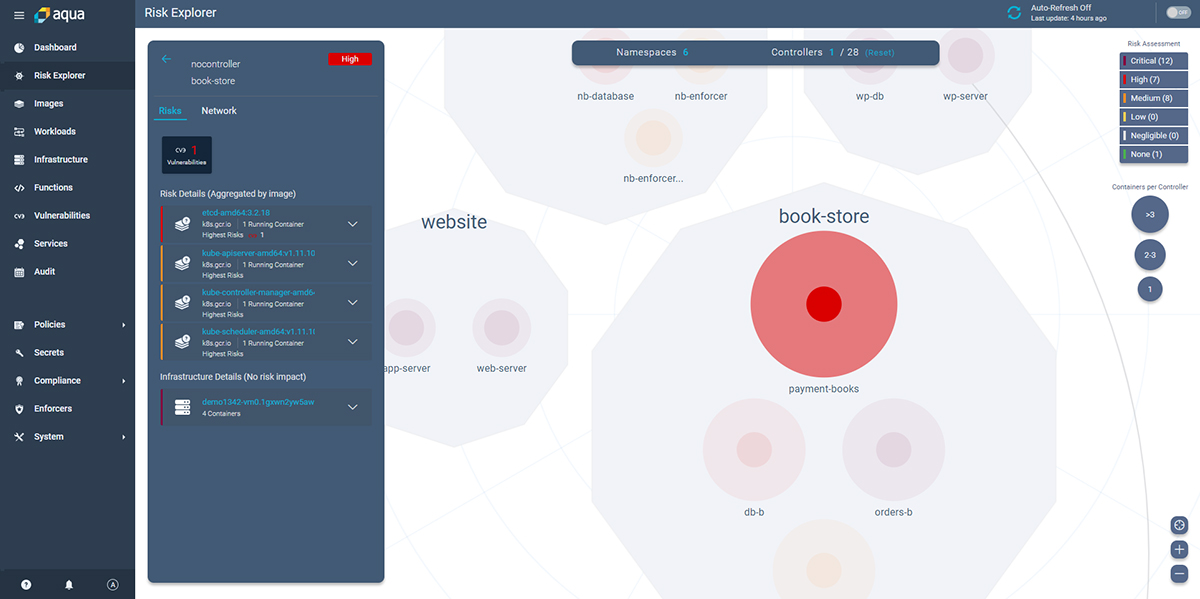
Task: Open the demo1342-vm0 host link
Action: coord(258,401)
